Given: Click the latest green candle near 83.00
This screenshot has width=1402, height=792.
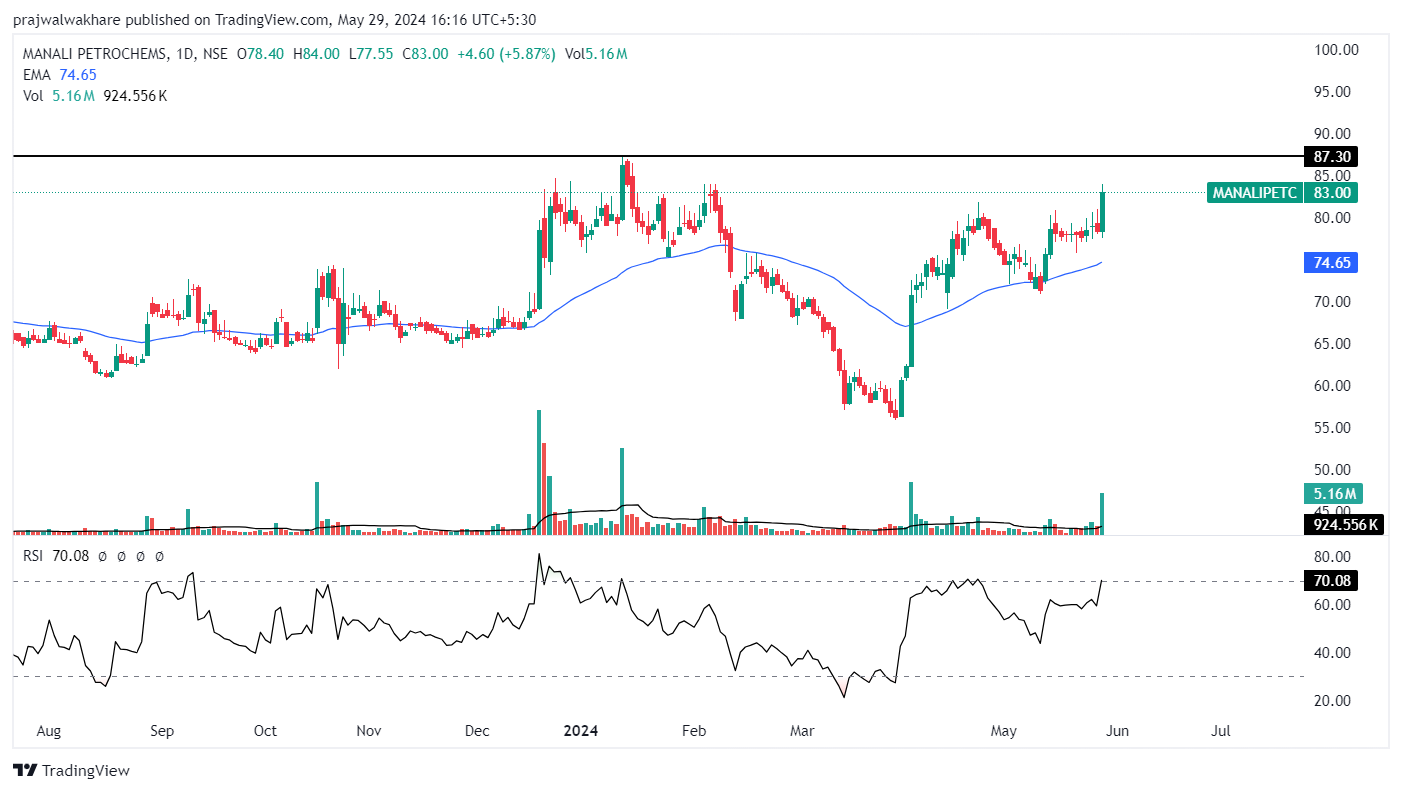Looking at the screenshot, I should (1102, 212).
